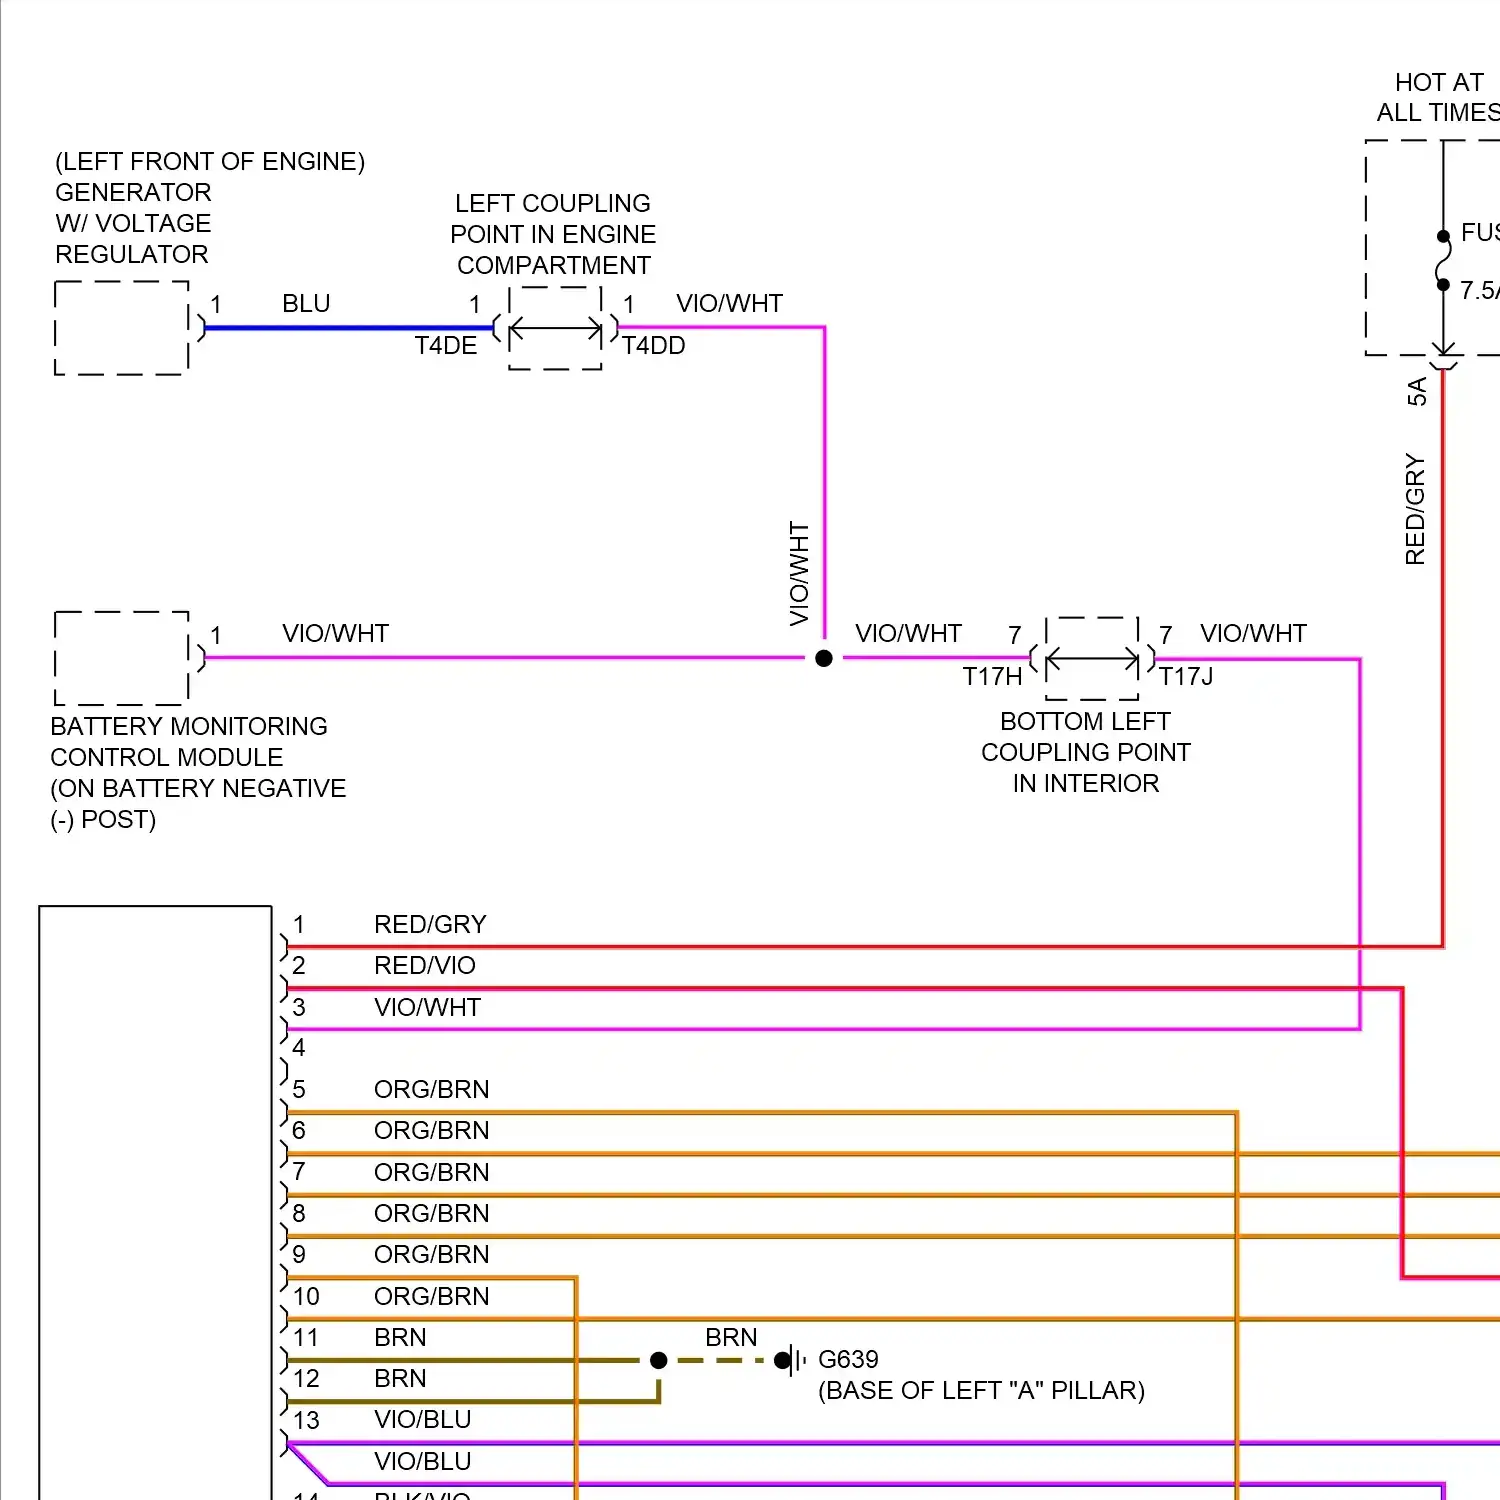Screen dimensions: 1500x1500
Task: Select the 'T17H' connector label
Action: click(x=992, y=676)
